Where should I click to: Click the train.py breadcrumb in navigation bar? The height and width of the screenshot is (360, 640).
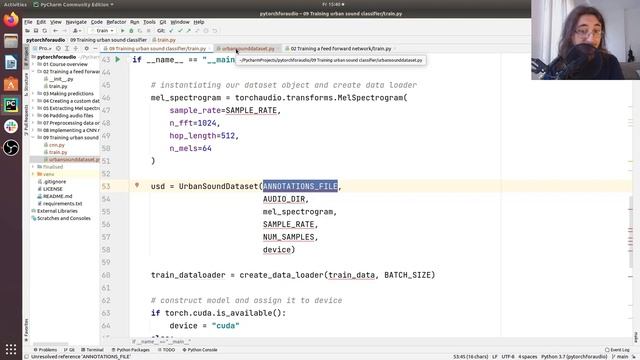click(x=164, y=40)
